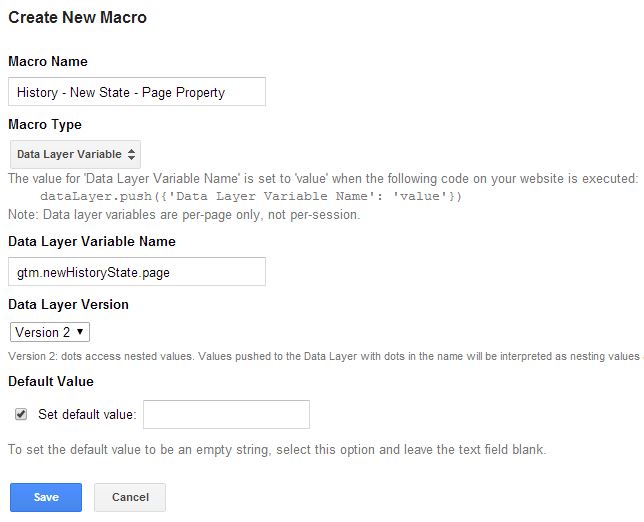Click the 'Set default value:' label text

pos(87,414)
